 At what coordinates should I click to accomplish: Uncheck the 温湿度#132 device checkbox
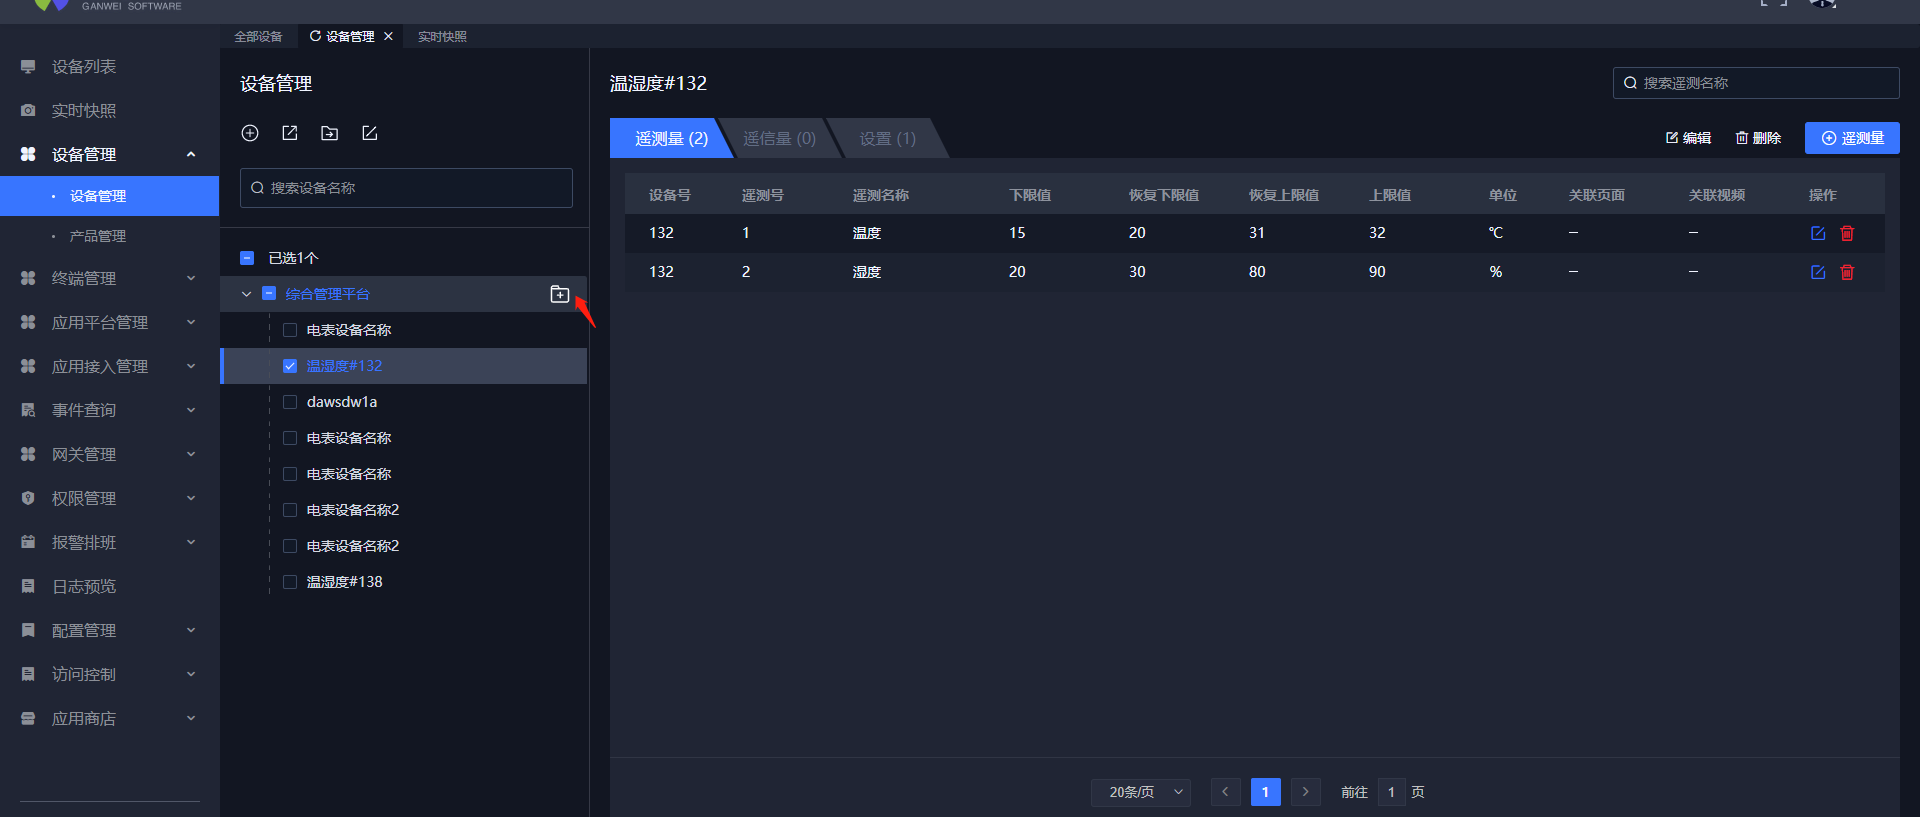point(290,366)
